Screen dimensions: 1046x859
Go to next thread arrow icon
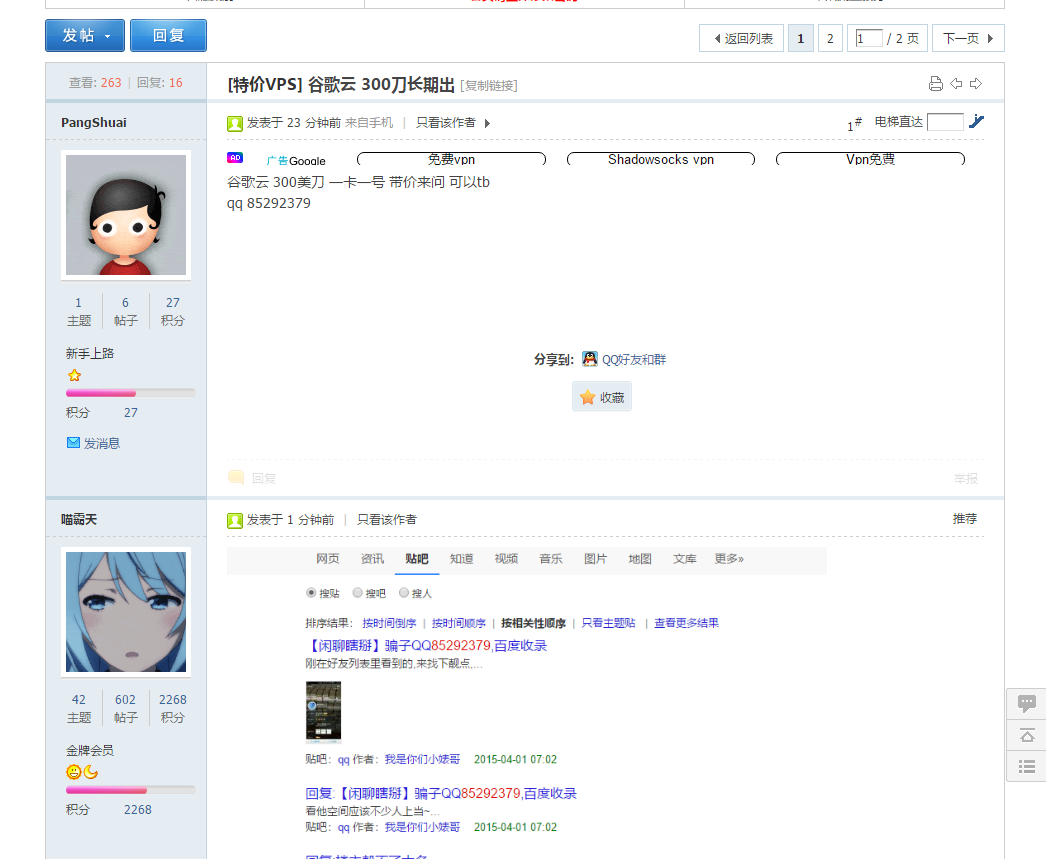pyautogui.click(x=976, y=83)
